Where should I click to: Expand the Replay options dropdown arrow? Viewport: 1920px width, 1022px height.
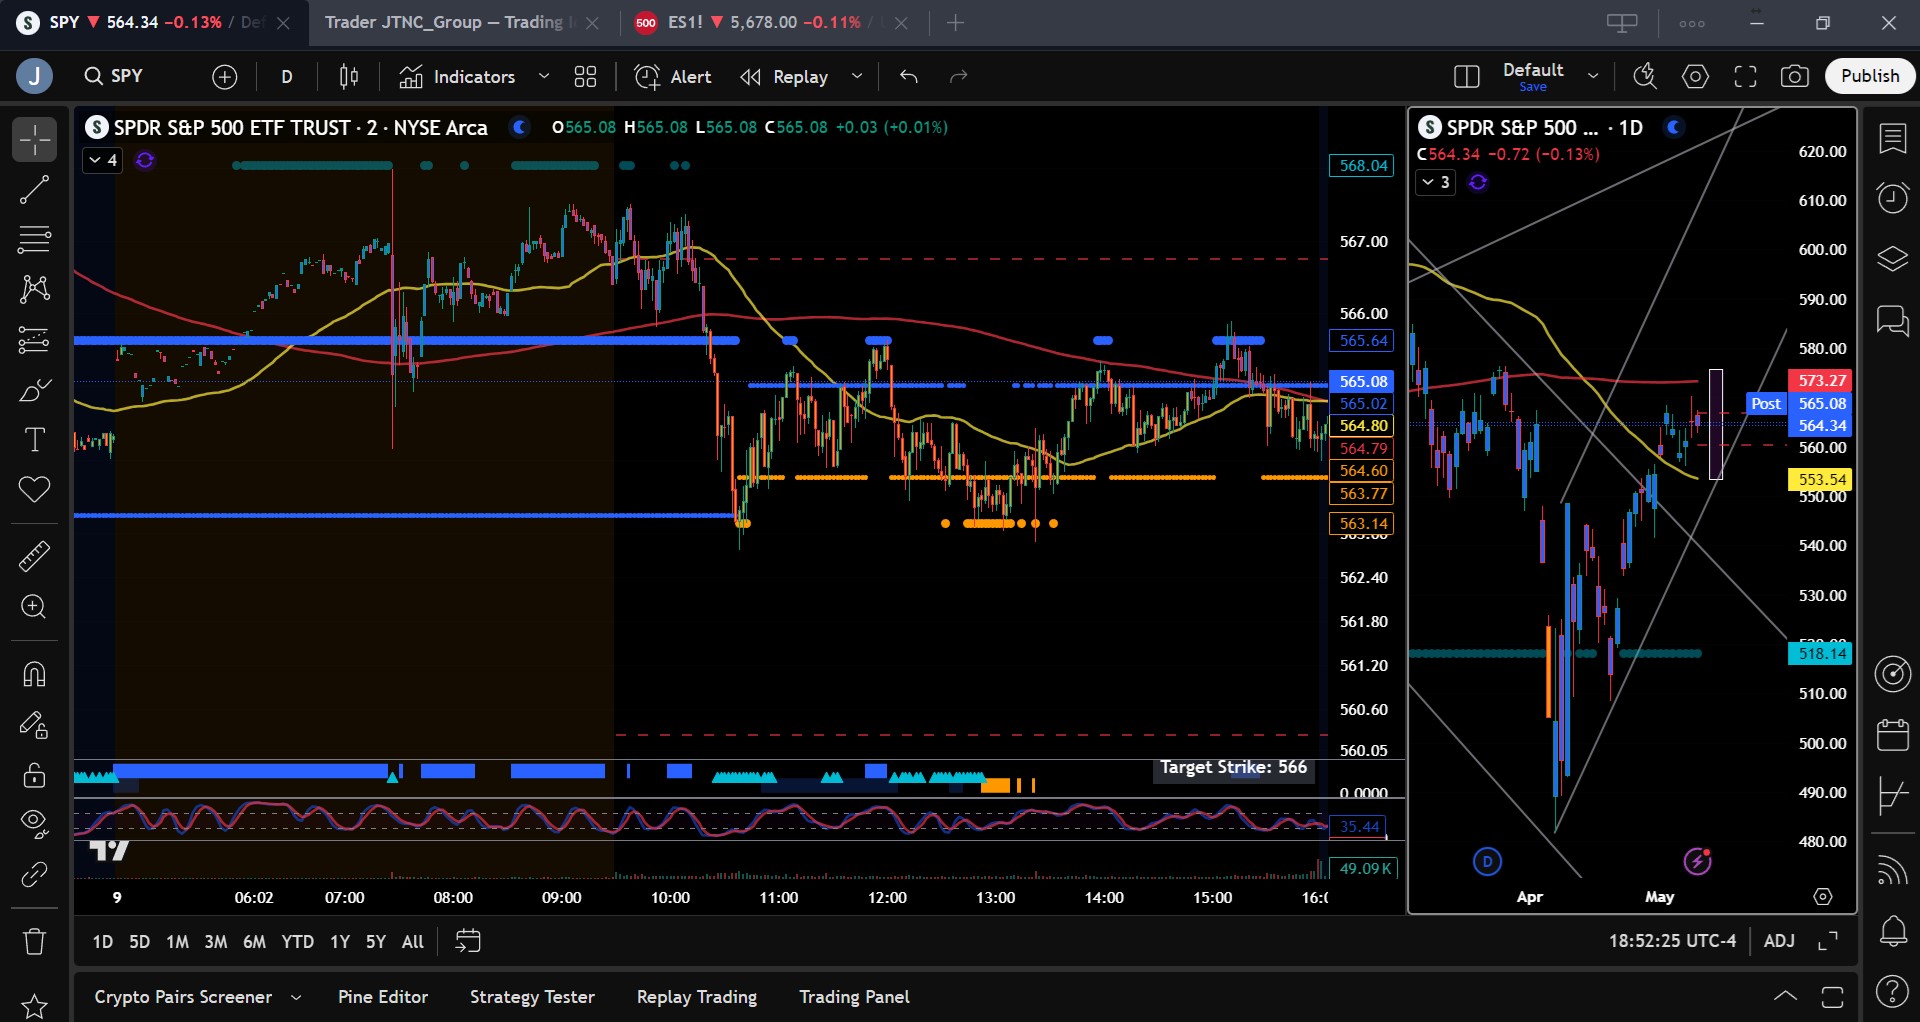pos(857,76)
